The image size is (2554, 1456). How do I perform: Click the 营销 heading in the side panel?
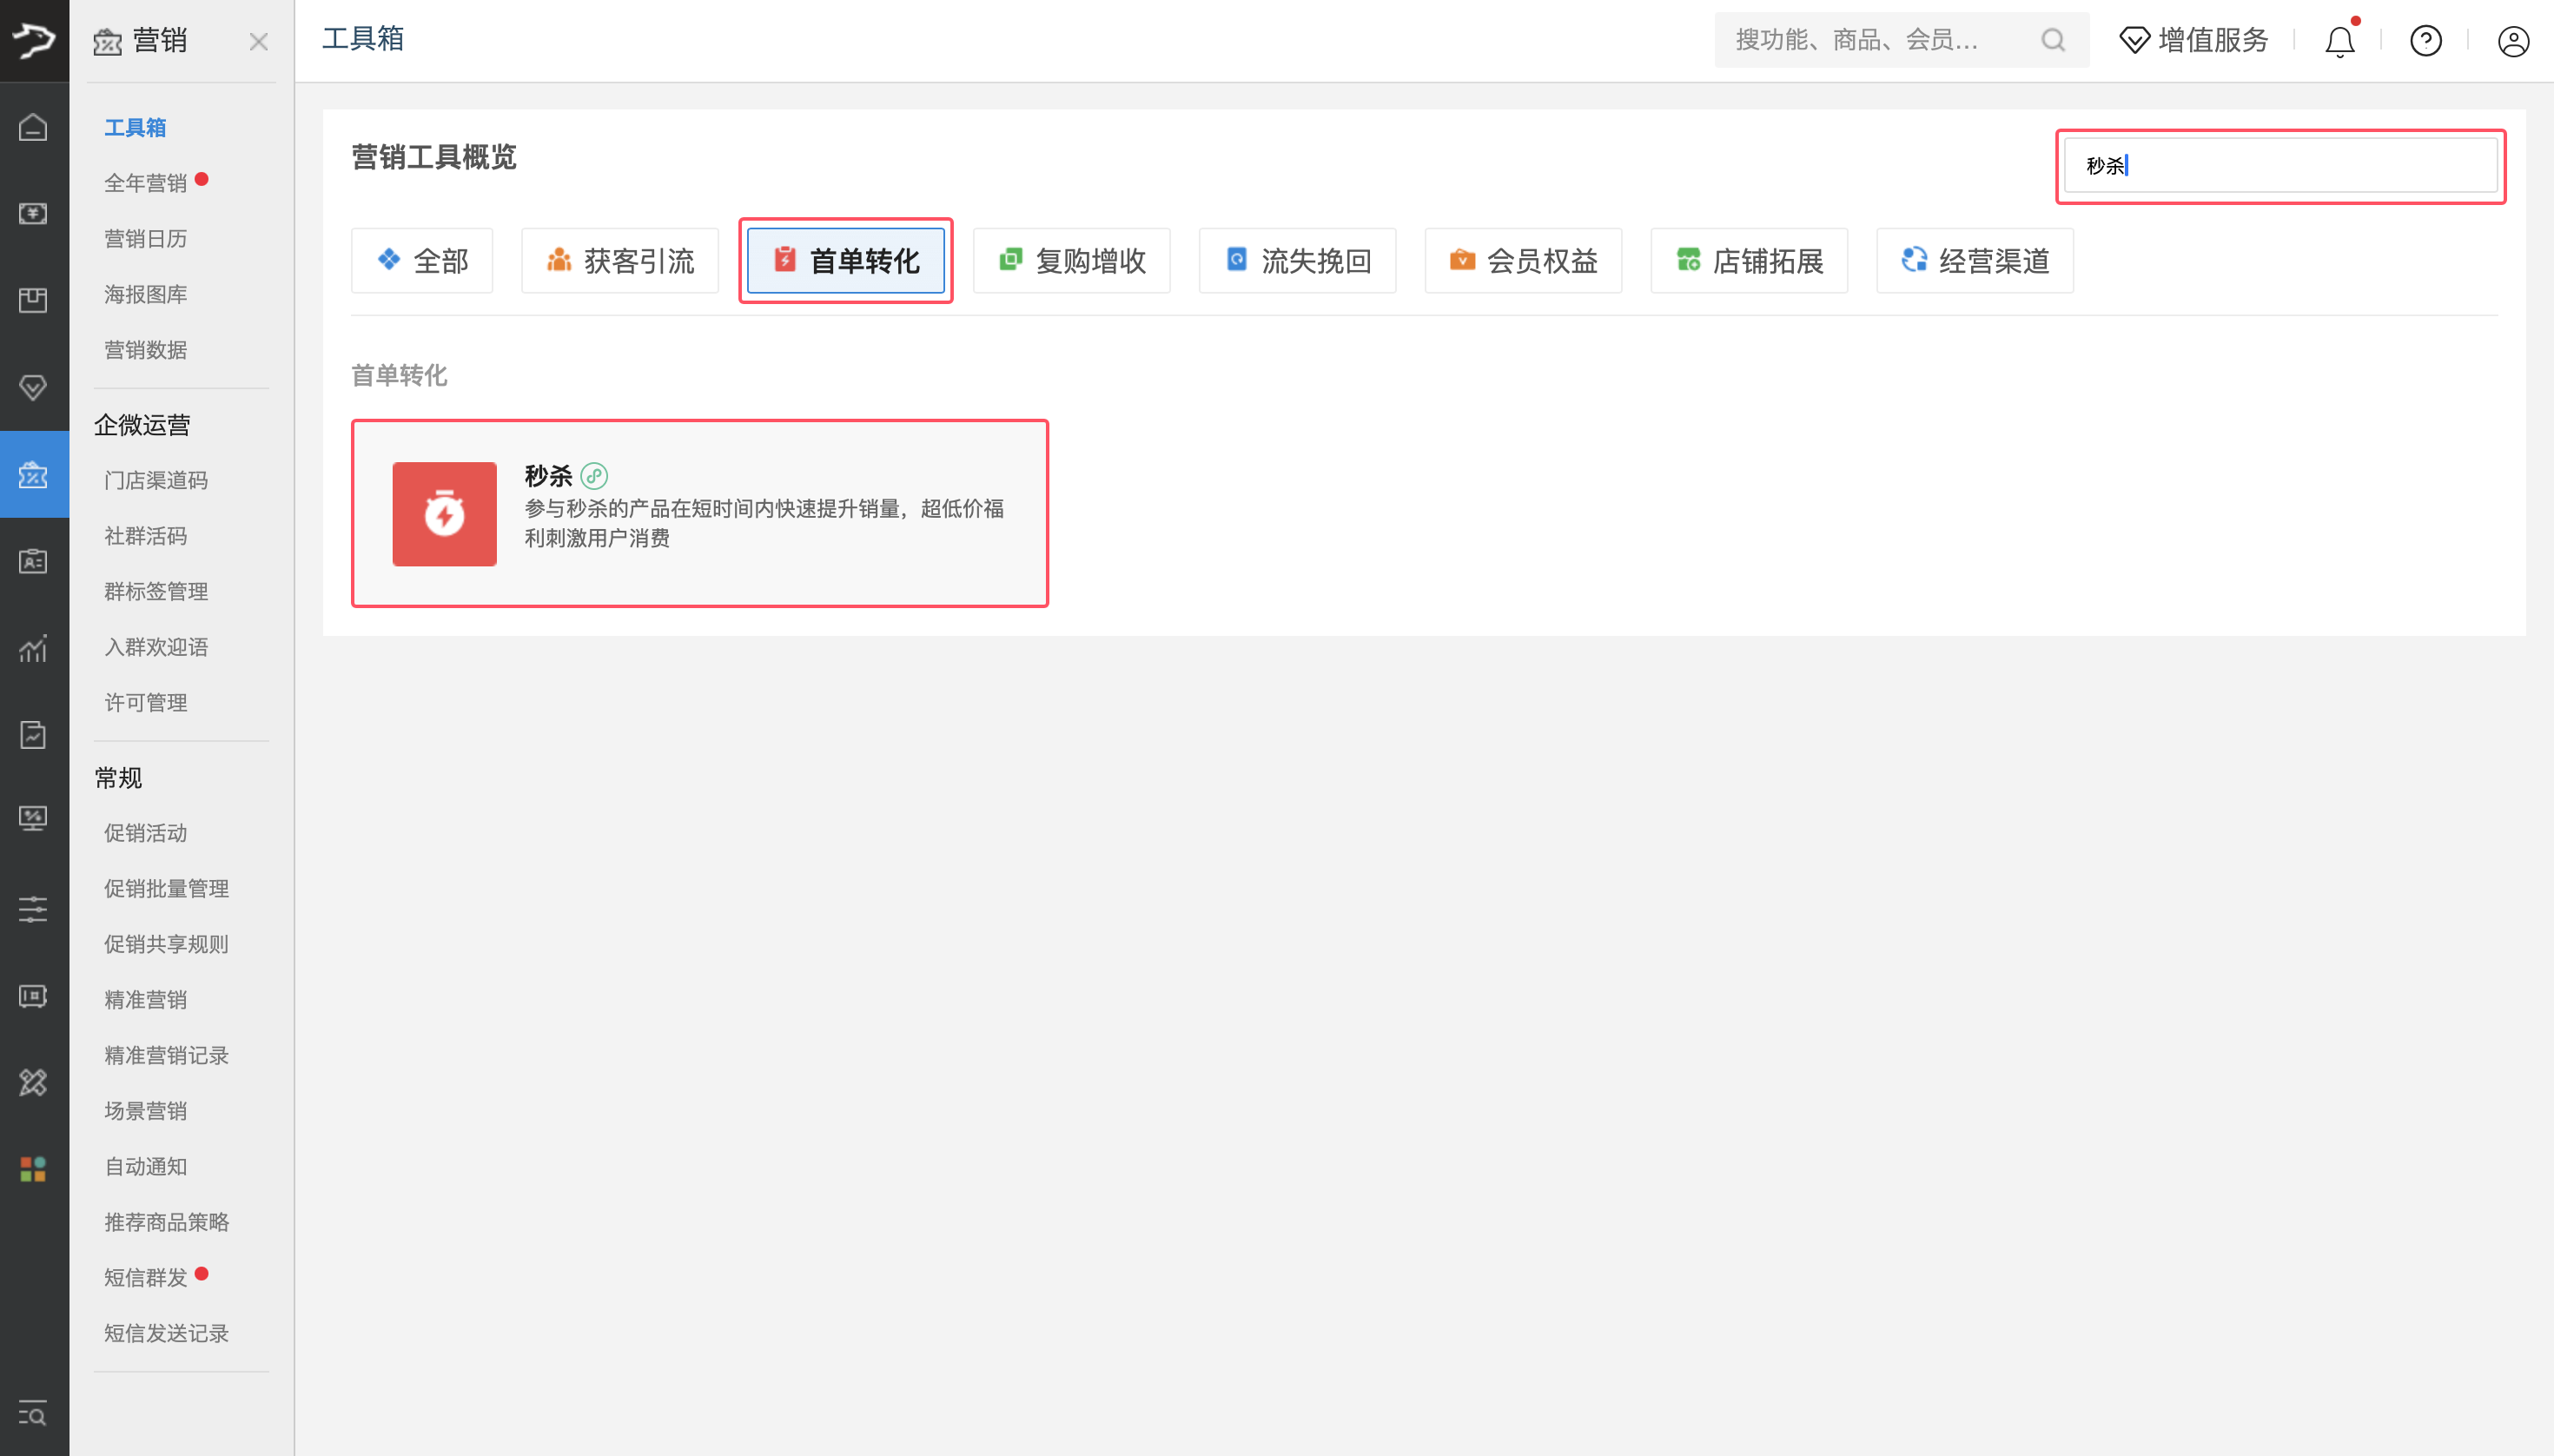coord(160,41)
